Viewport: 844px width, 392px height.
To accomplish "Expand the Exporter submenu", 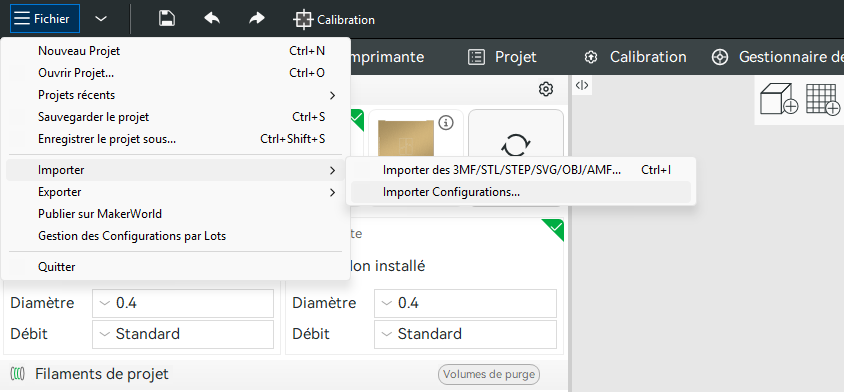I will coord(175,192).
